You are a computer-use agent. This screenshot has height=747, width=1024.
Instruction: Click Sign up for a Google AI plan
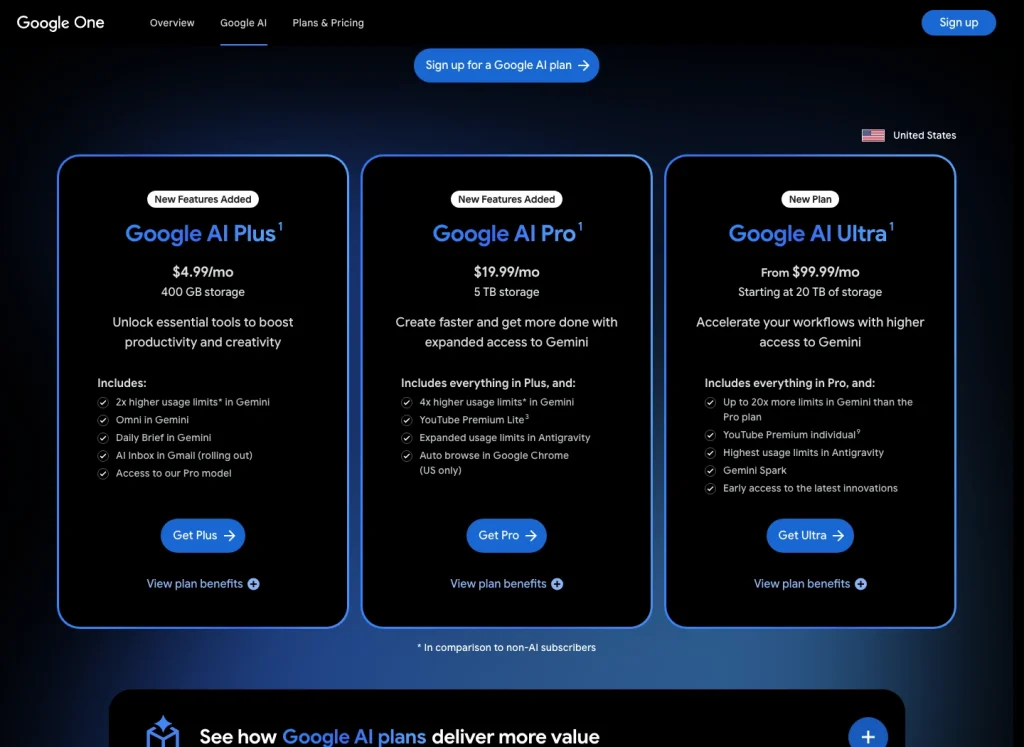pyautogui.click(x=506, y=65)
